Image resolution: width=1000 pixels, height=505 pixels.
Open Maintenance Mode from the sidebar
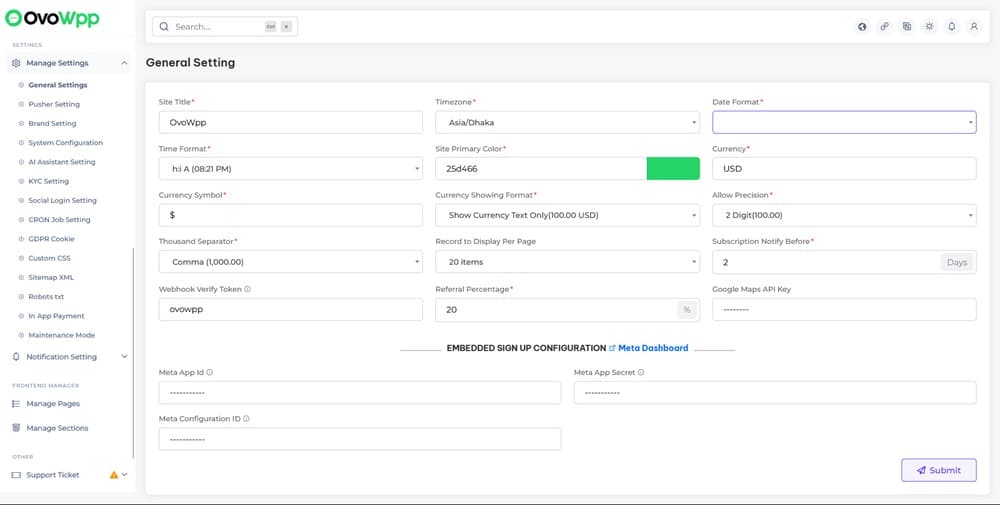61,335
